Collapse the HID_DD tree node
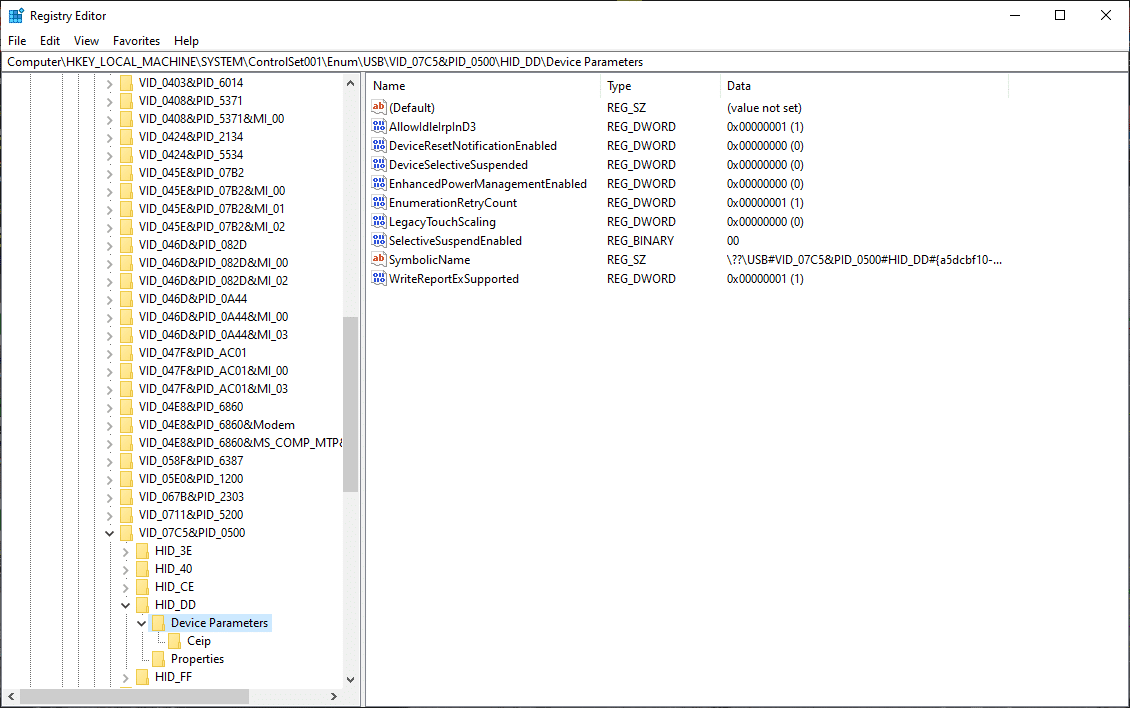 (x=126, y=605)
